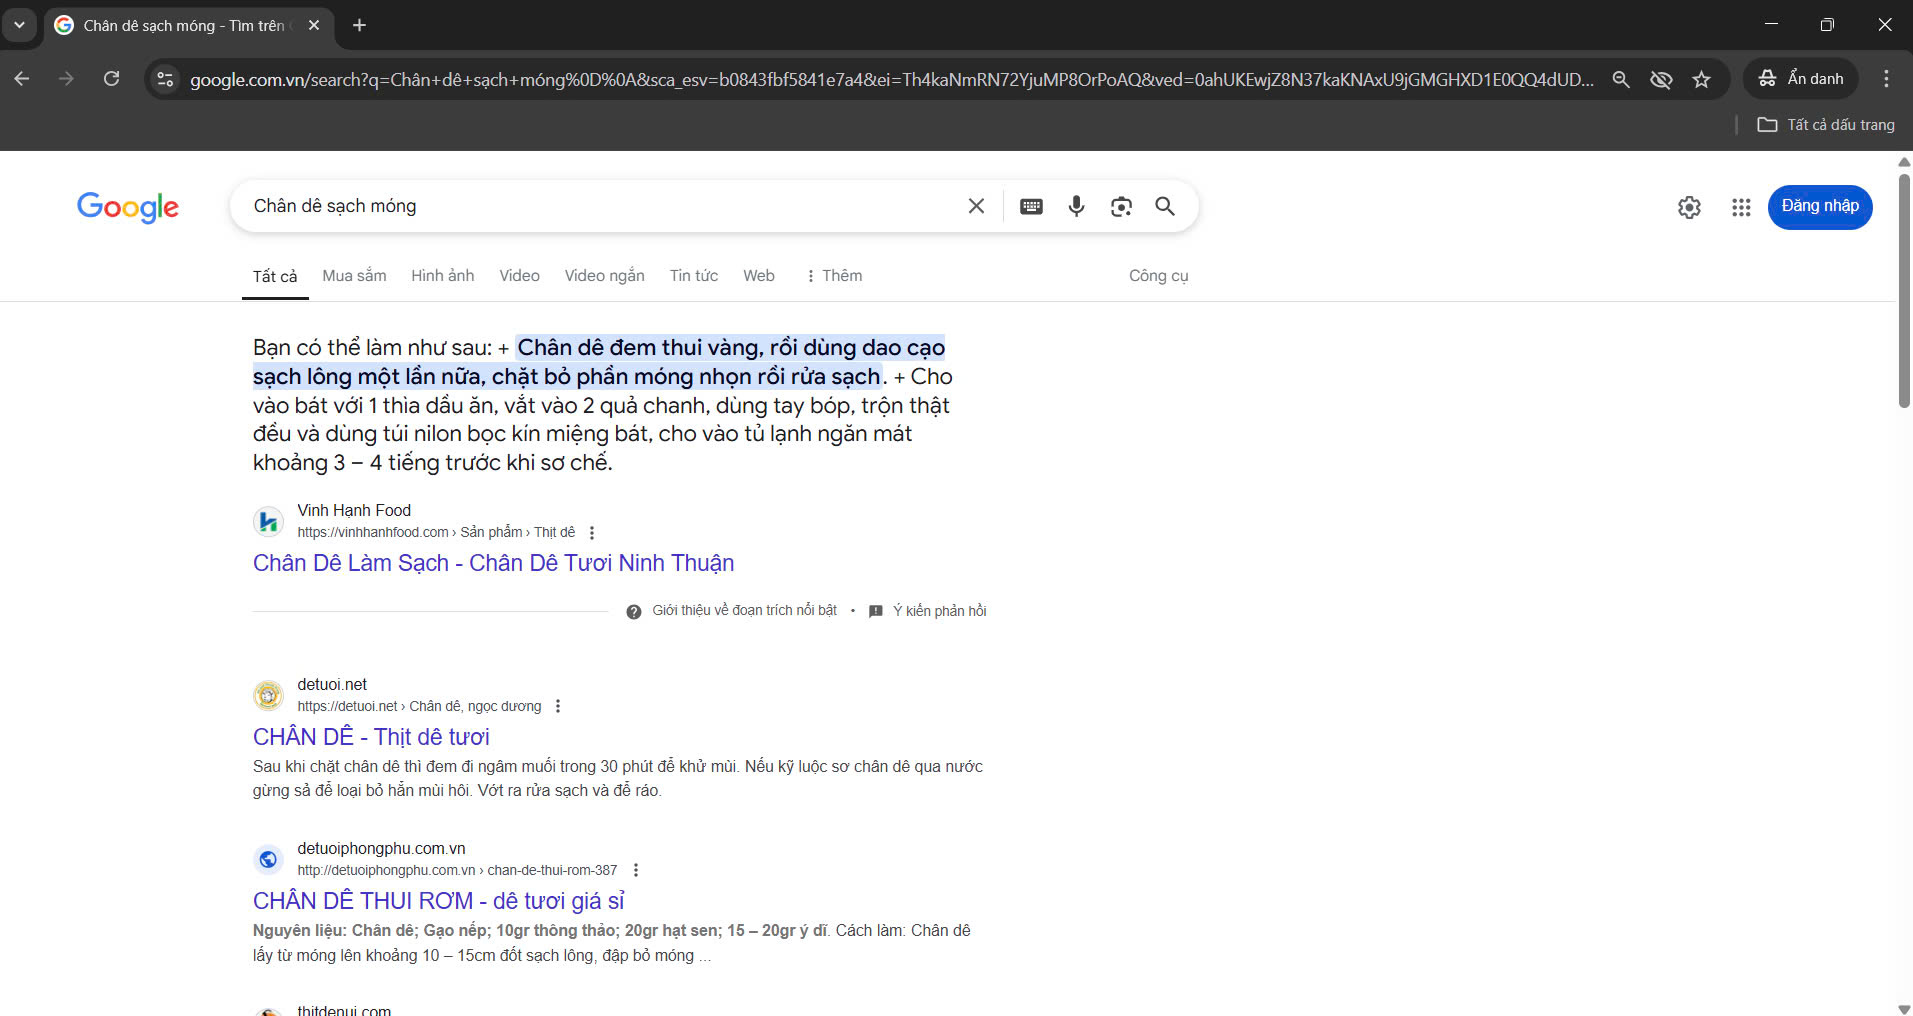The height and width of the screenshot is (1016, 1913).
Task: Open Chân Dê Làm Sạch Ninh Thuận link
Action: pos(493,563)
